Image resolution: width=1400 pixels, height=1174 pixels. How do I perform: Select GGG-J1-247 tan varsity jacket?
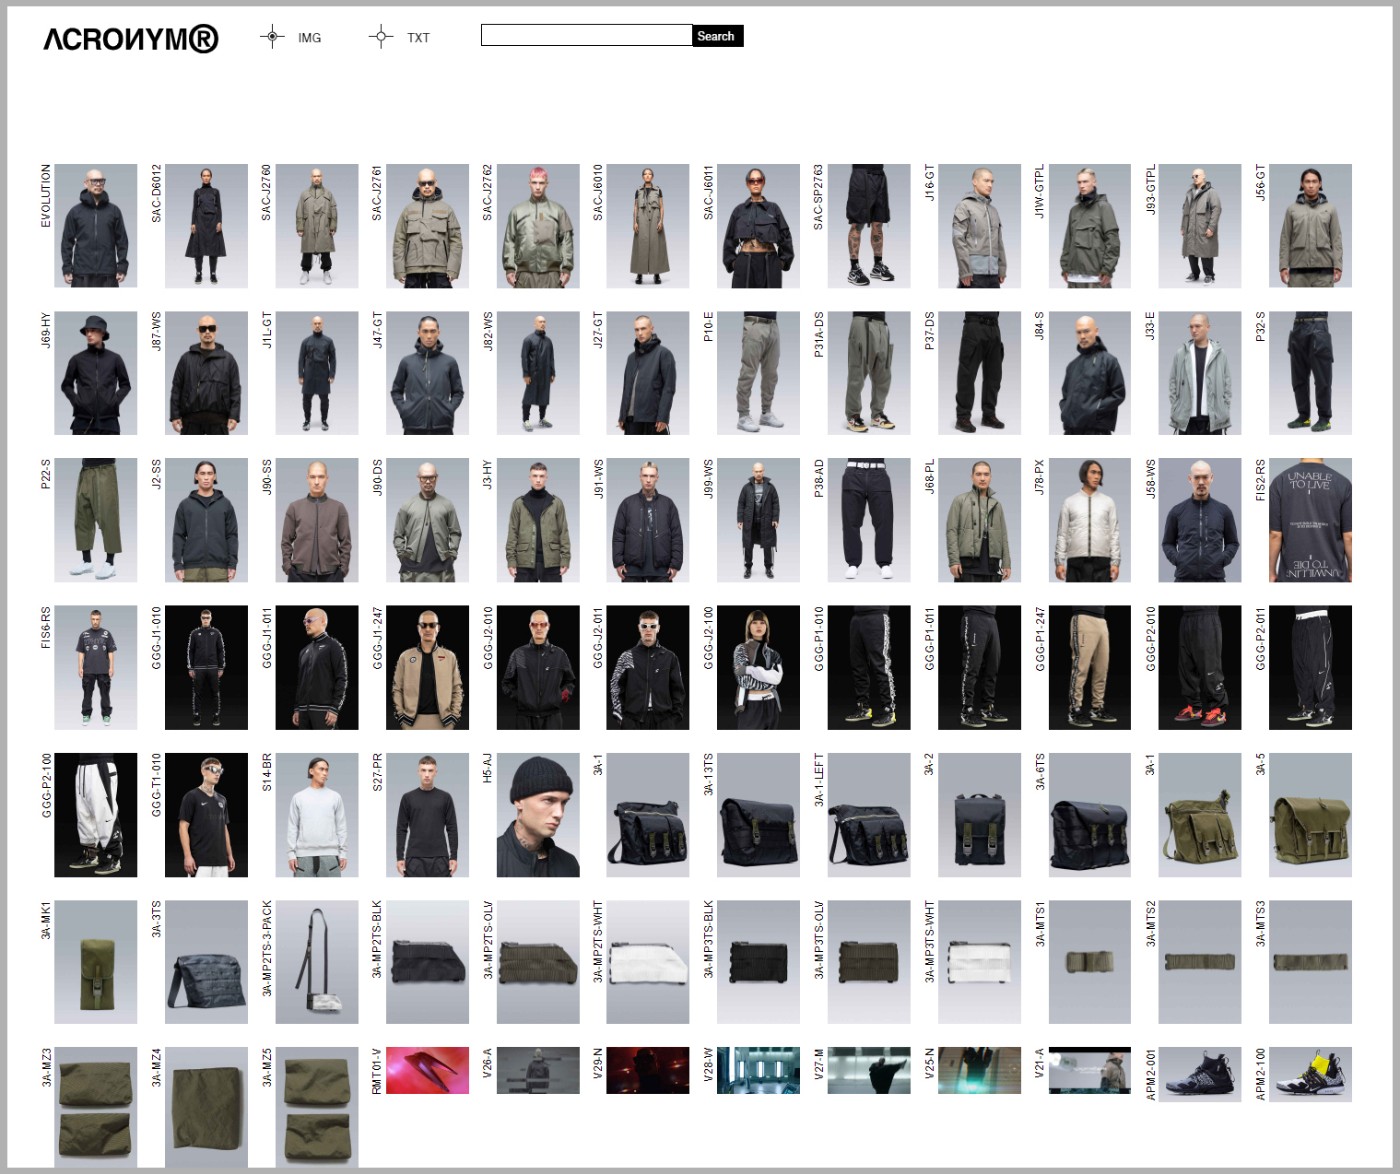click(x=427, y=667)
